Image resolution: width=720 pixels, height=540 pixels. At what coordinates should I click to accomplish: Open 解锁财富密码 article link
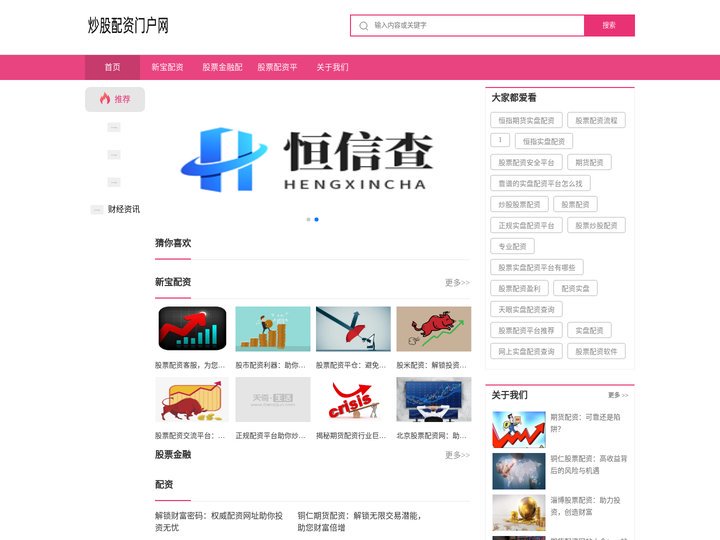click(x=219, y=522)
